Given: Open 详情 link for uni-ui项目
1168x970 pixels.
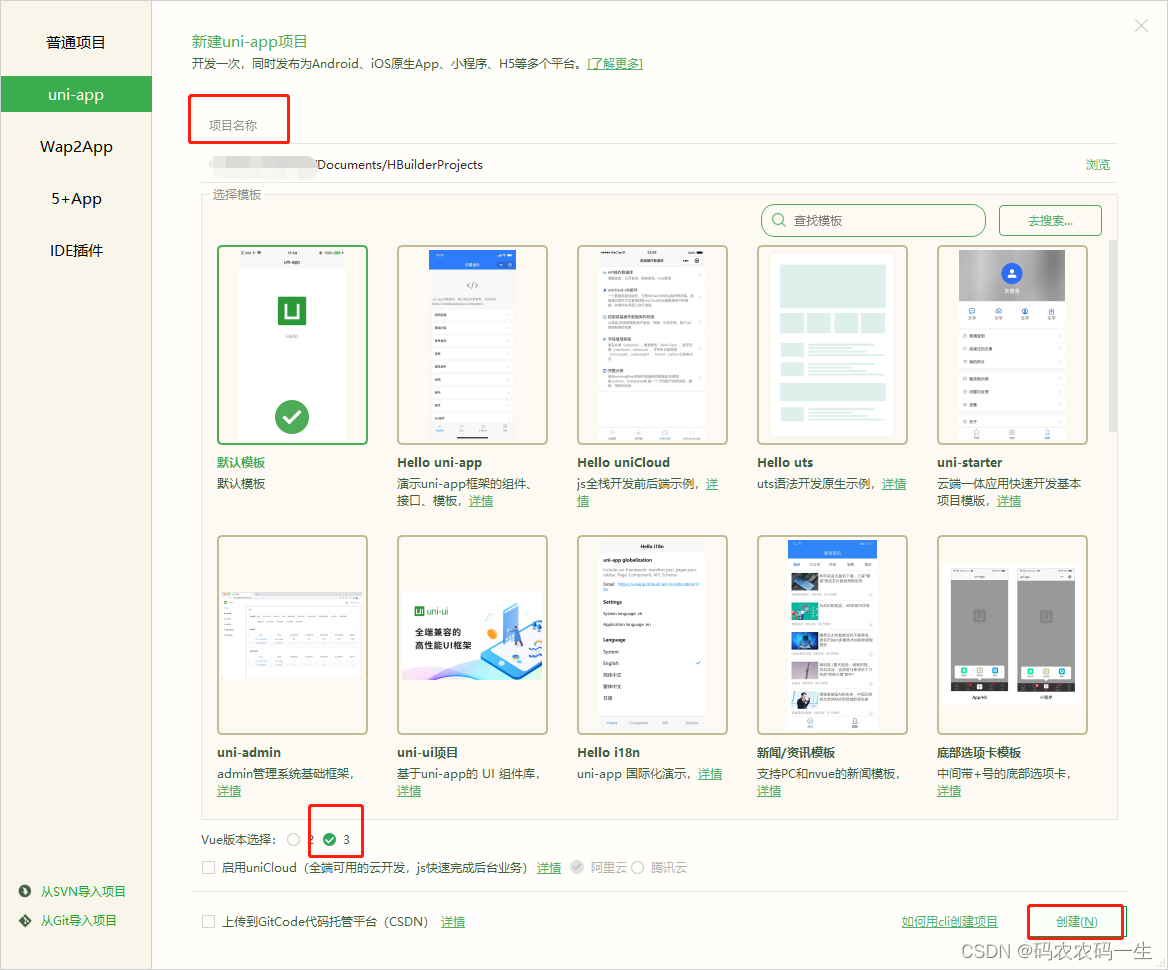Looking at the screenshot, I should pyautogui.click(x=409, y=790).
